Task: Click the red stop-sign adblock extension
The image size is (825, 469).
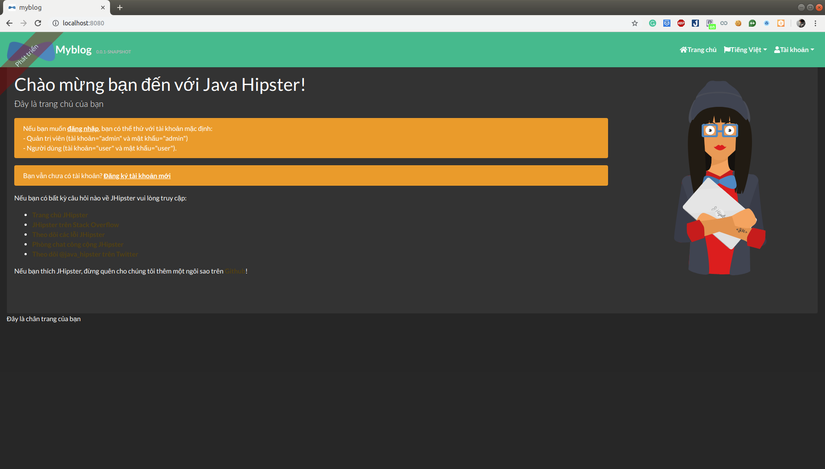Action: click(x=681, y=23)
